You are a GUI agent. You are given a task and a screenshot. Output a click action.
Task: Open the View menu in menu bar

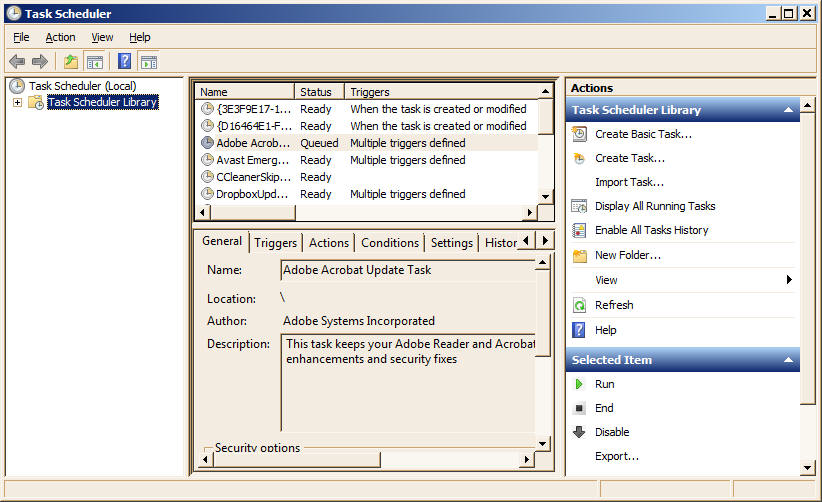(102, 37)
